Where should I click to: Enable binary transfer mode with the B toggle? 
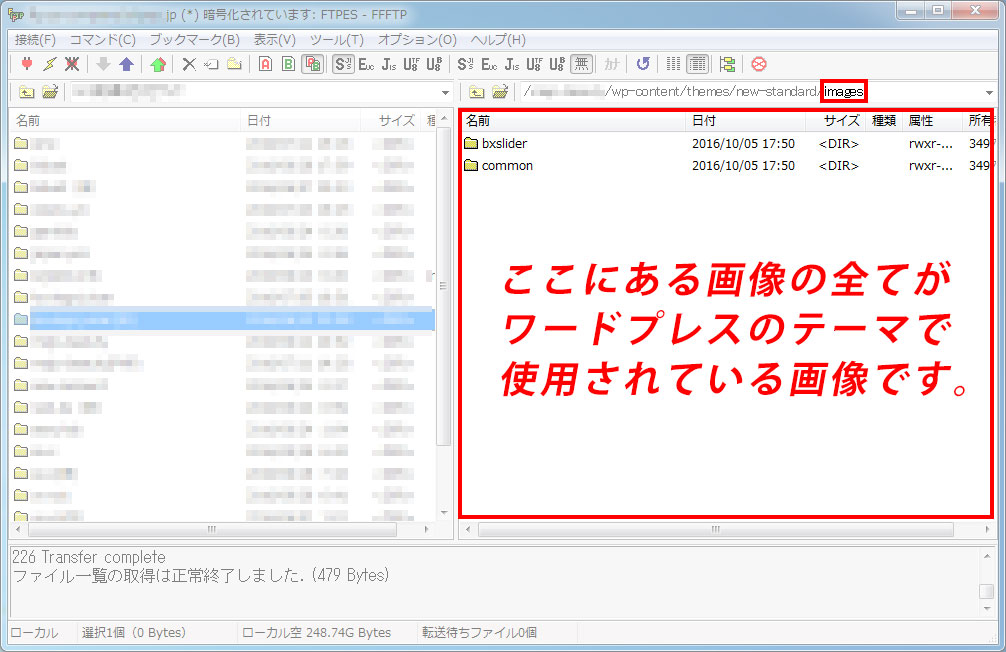point(288,65)
